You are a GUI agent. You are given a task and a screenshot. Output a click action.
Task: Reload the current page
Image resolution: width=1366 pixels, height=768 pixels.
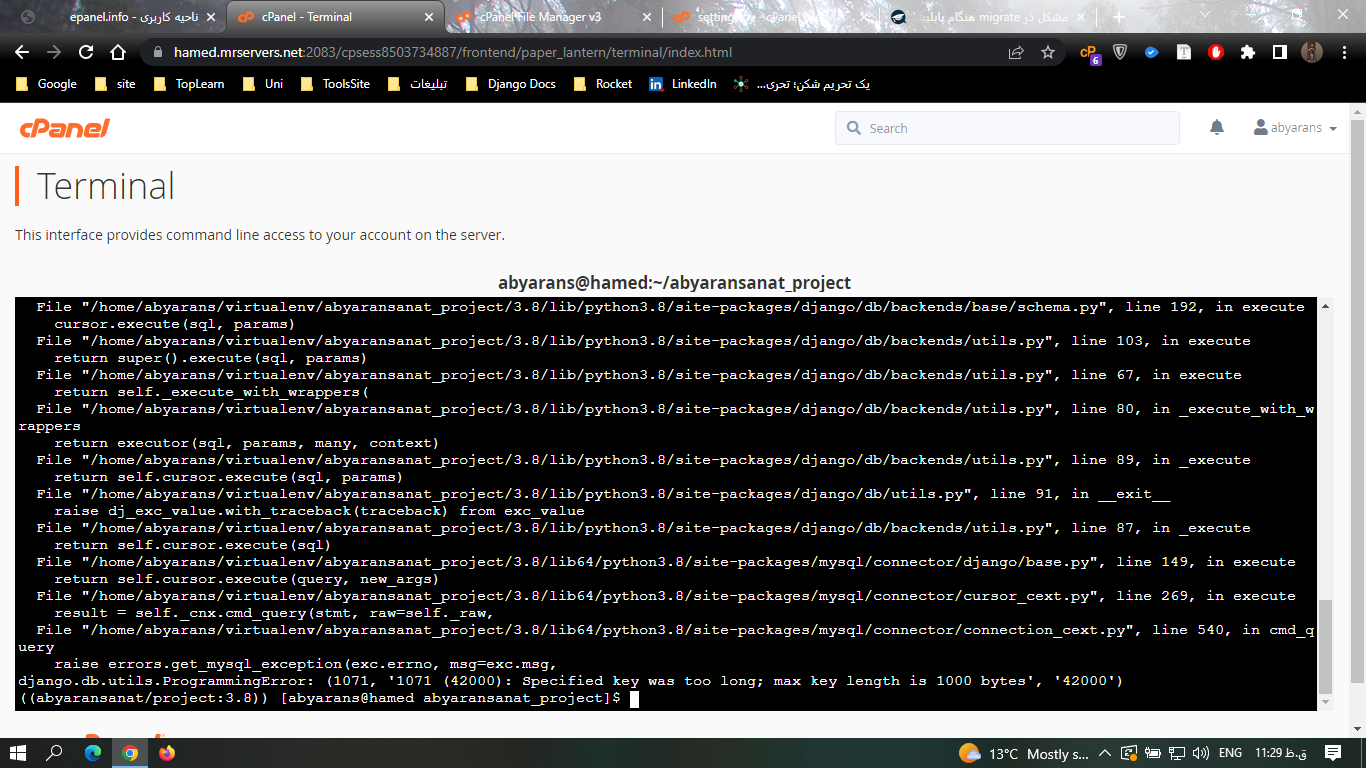(x=86, y=52)
